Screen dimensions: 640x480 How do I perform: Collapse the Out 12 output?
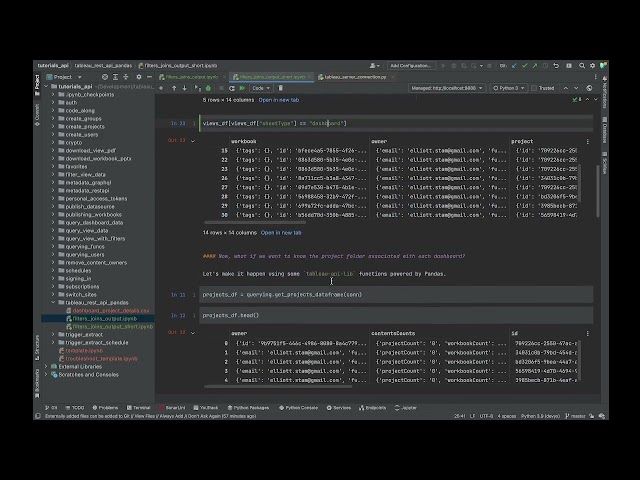click(x=193, y=333)
